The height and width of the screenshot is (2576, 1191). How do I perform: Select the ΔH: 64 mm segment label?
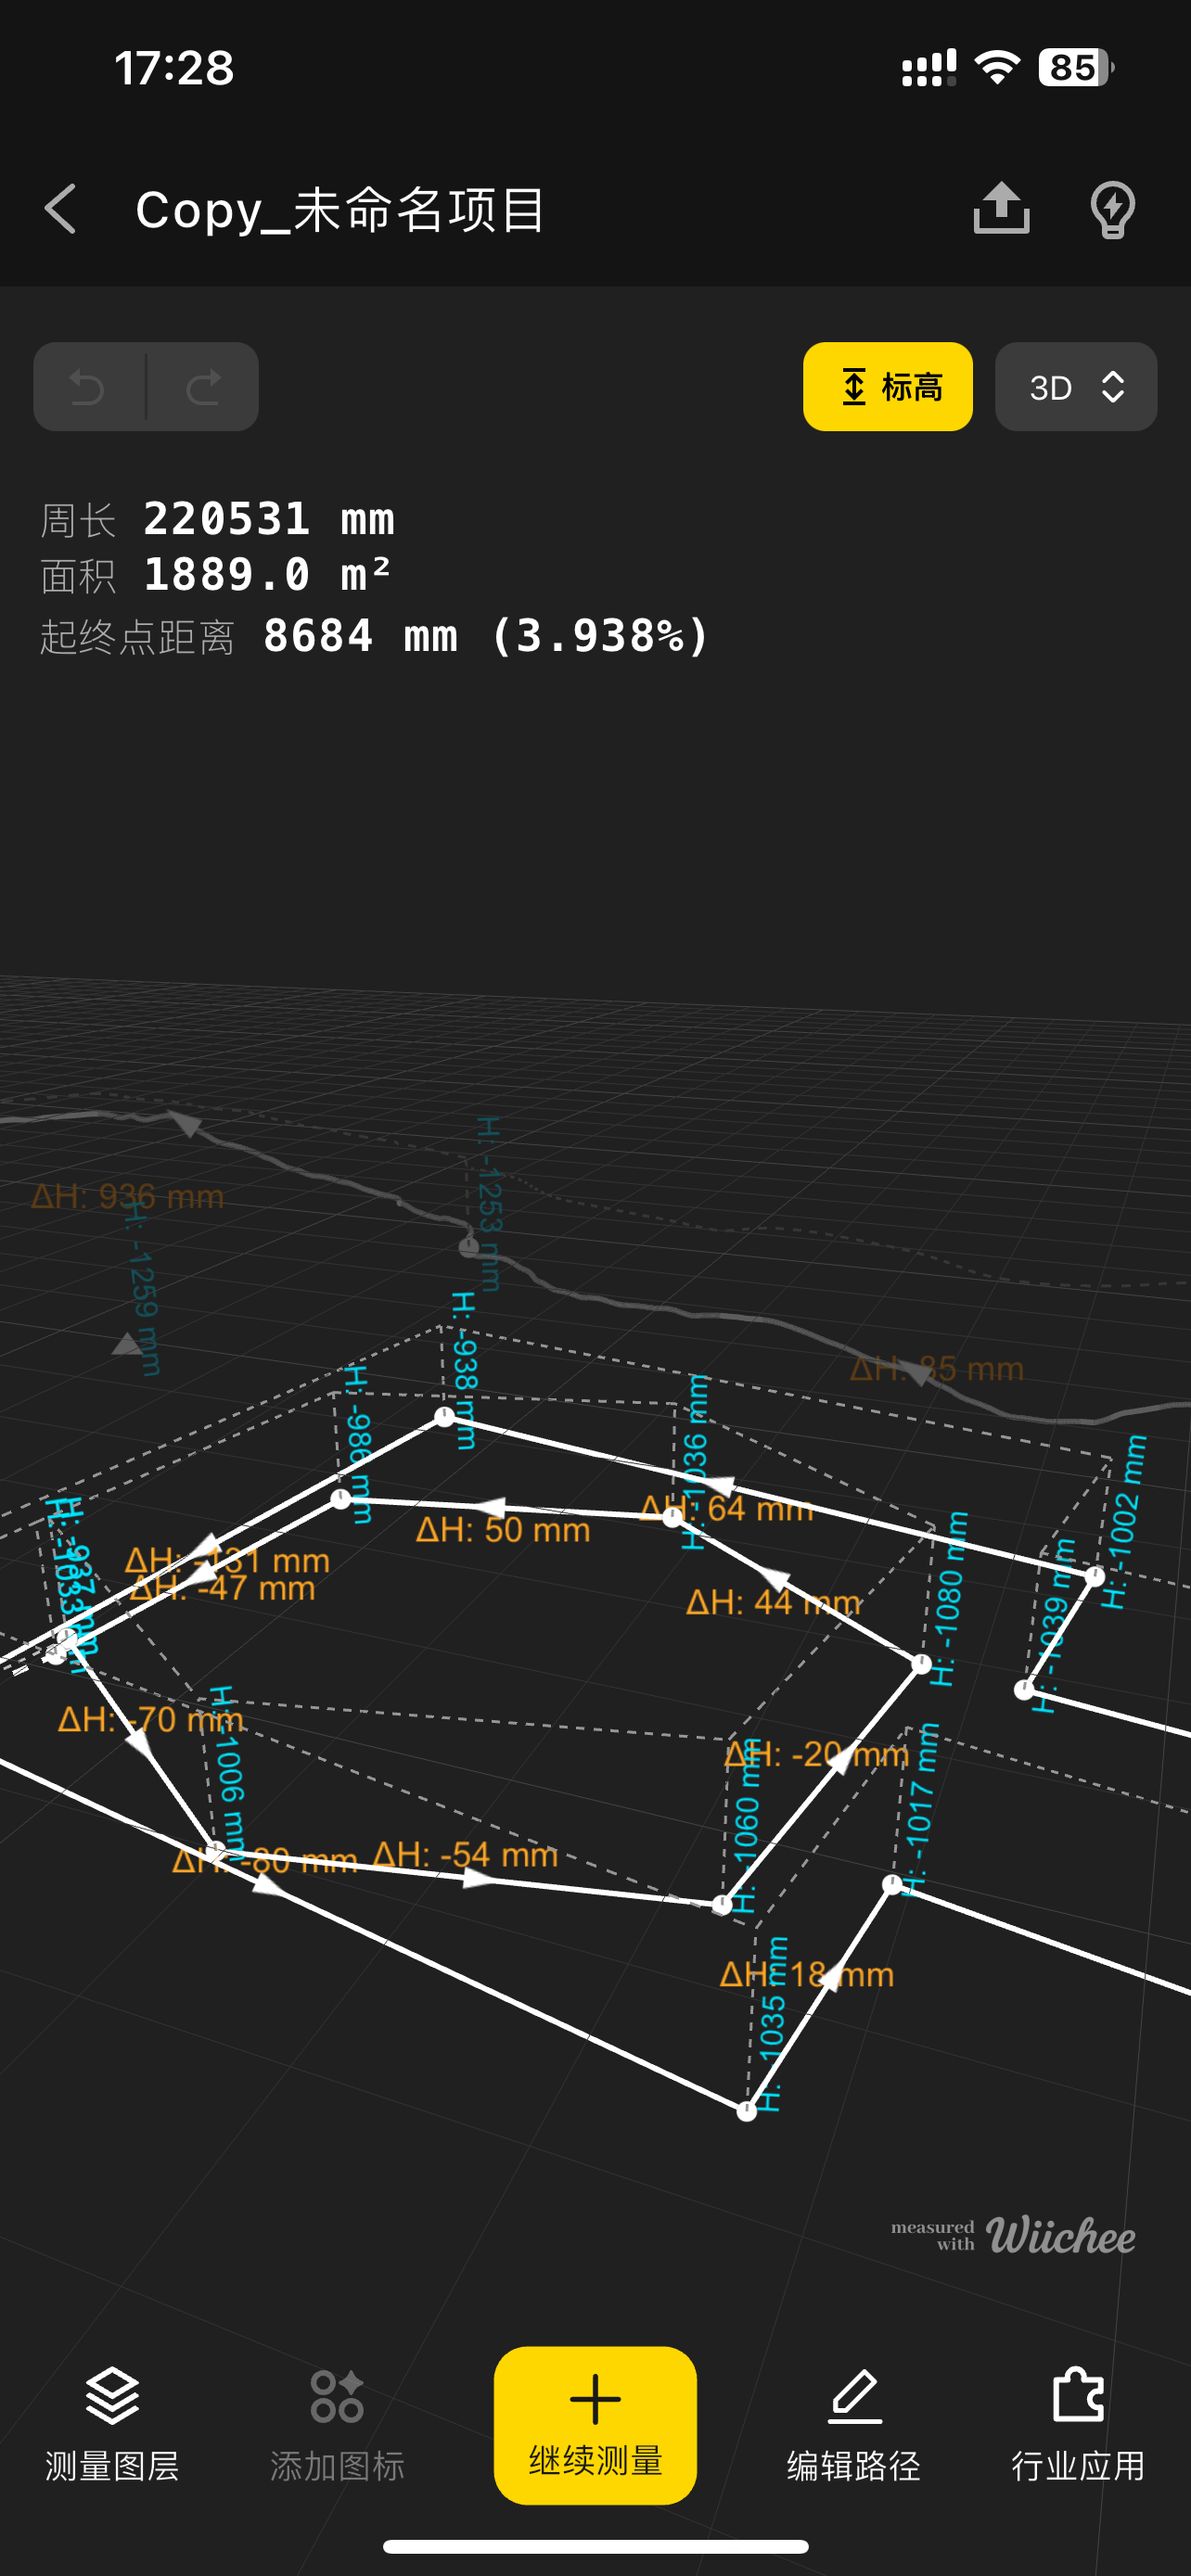[x=727, y=1508]
